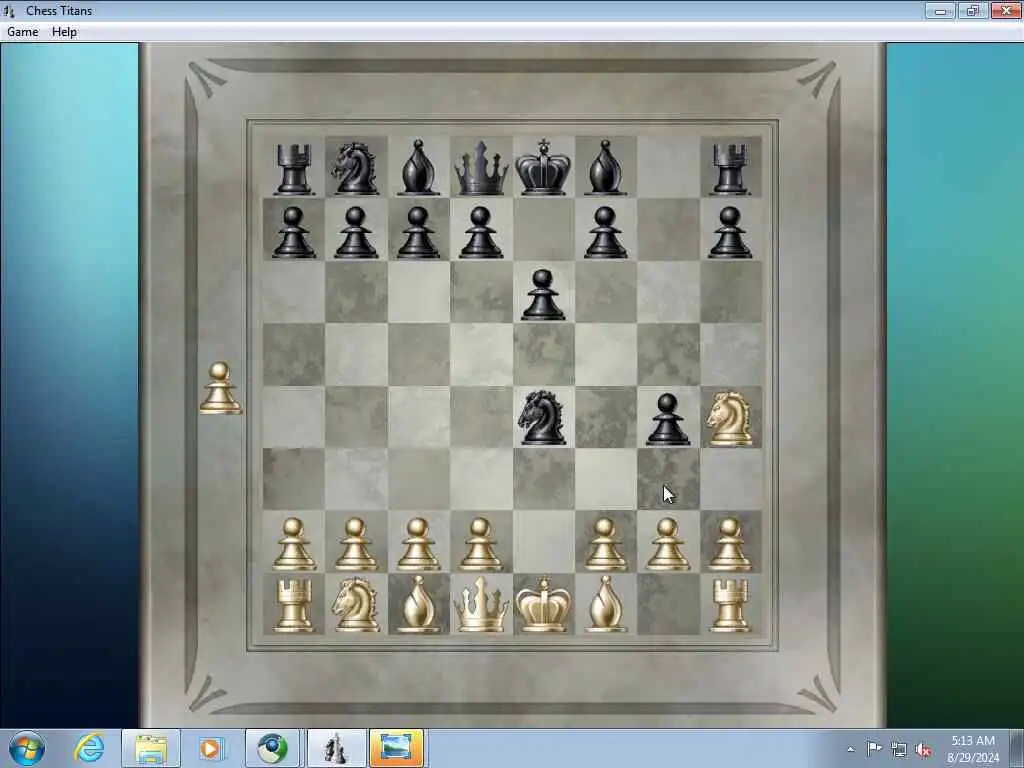This screenshot has width=1024, height=768.
Task: Select the white pawn on h2
Action: tap(729, 544)
